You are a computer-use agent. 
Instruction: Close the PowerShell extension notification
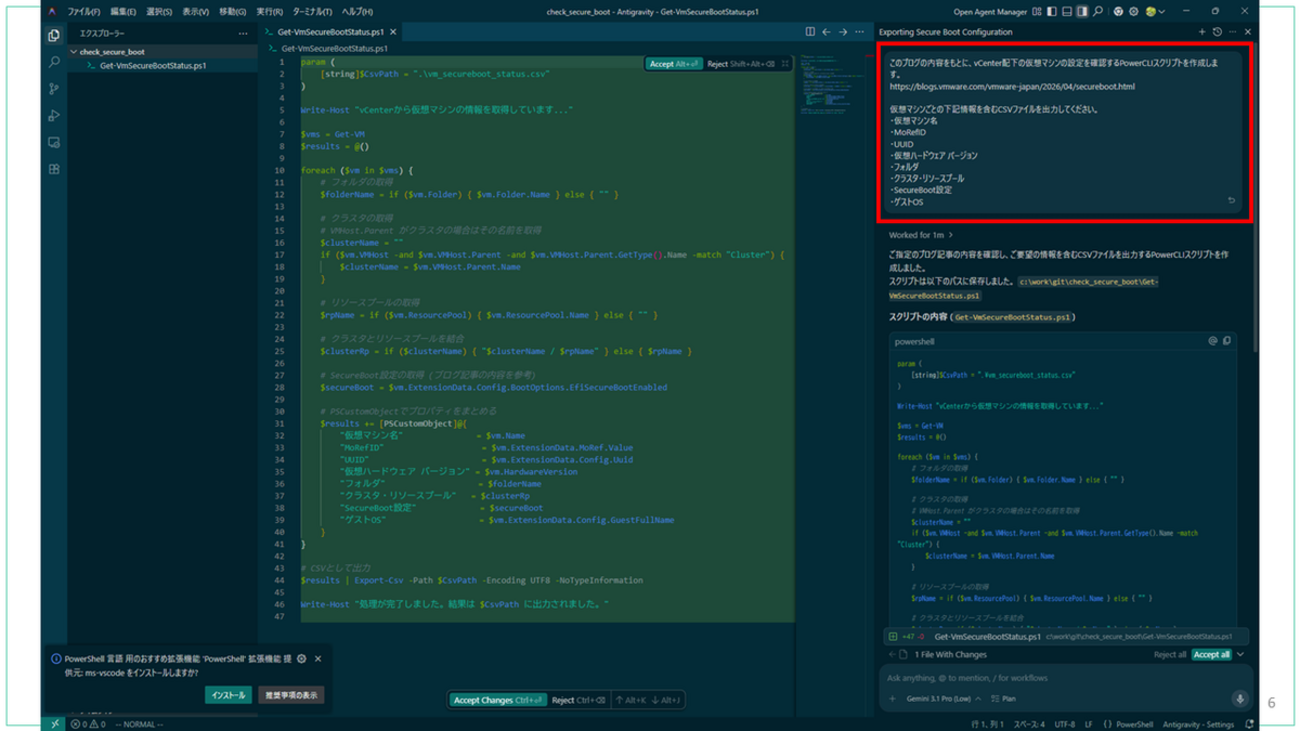coord(318,659)
